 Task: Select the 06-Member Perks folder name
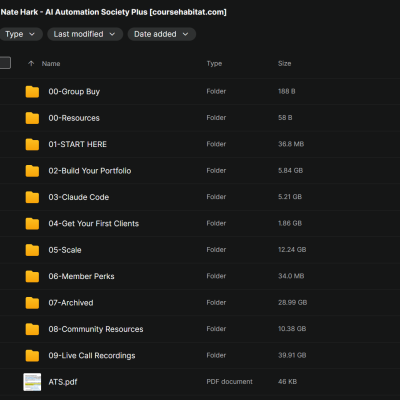[81, 276]
